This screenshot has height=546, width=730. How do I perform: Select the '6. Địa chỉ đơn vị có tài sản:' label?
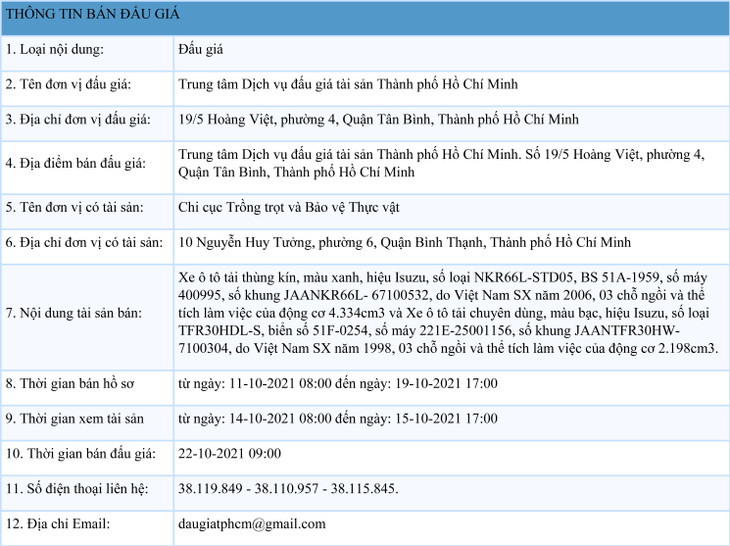84,242
